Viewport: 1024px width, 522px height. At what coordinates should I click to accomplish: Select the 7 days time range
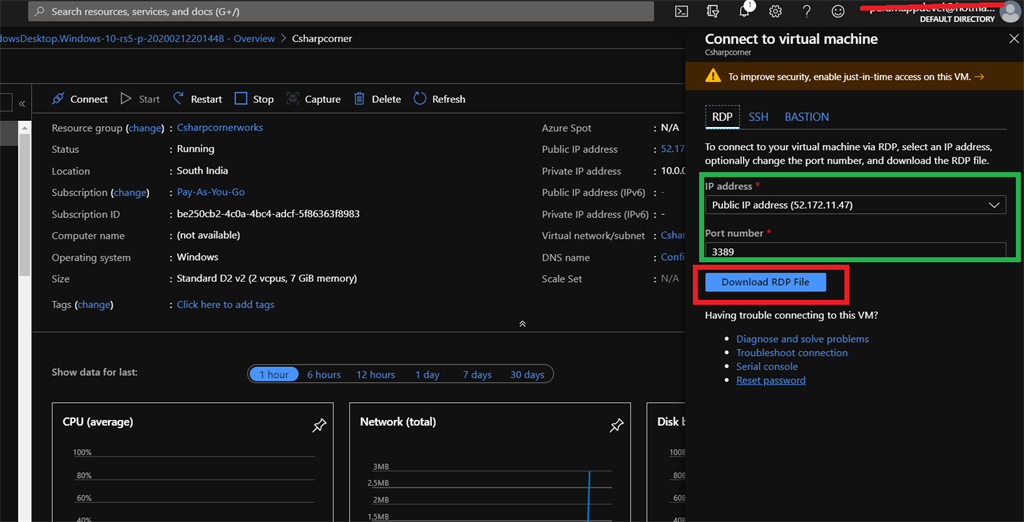coord(477,374)
